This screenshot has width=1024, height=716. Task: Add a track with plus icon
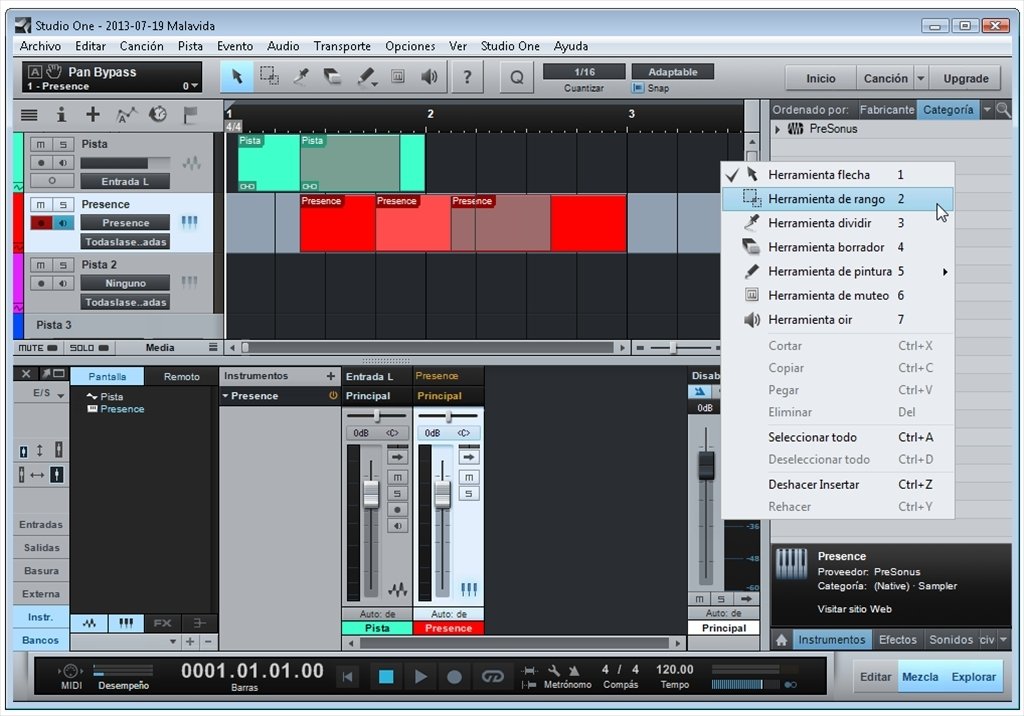(x=93, y=115)
